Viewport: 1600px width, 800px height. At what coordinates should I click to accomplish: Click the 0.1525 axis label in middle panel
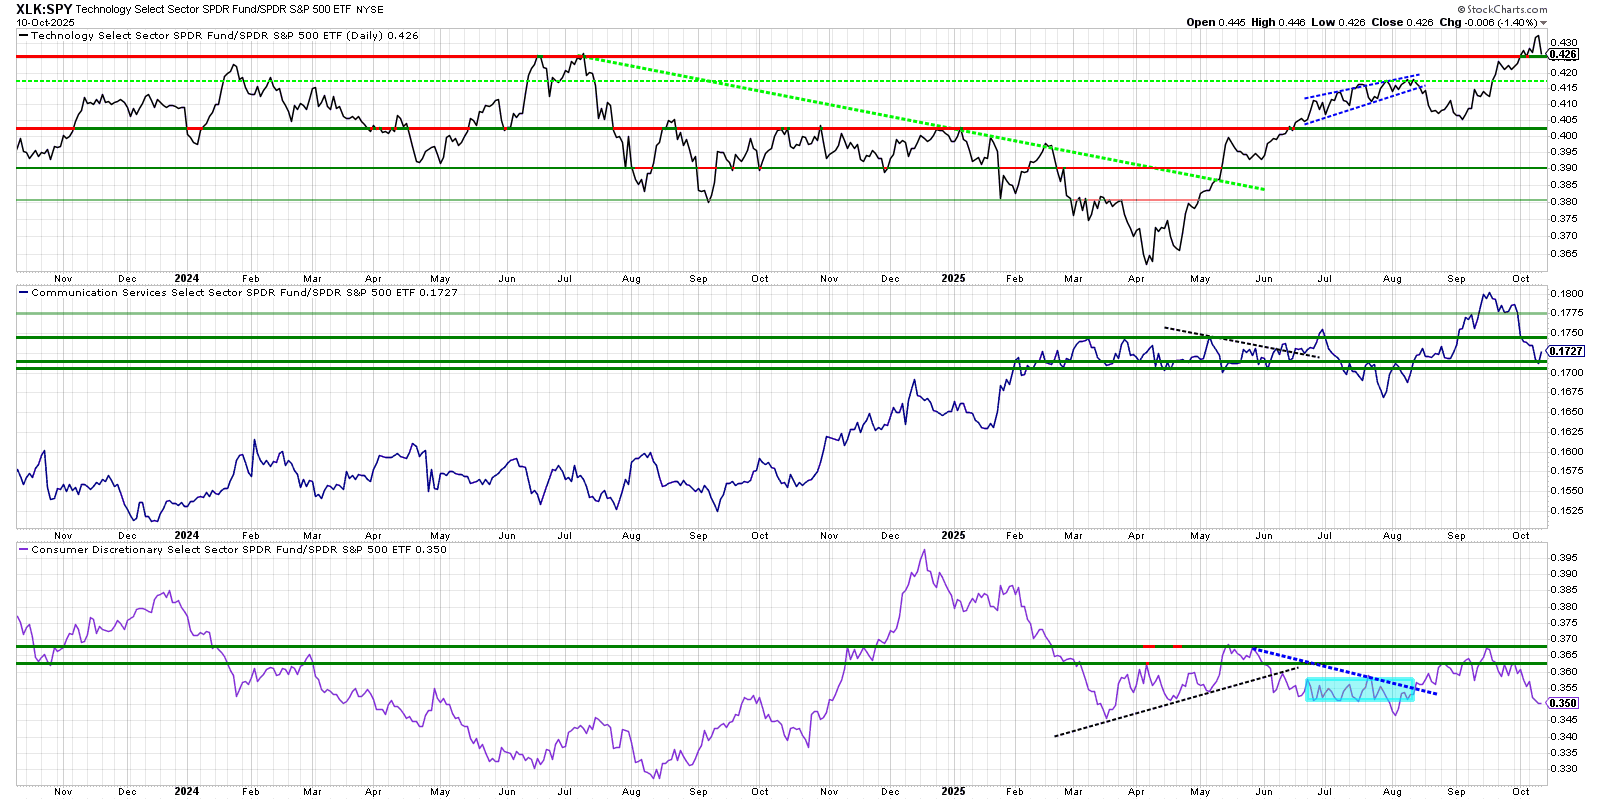[x=1566, y=511]
